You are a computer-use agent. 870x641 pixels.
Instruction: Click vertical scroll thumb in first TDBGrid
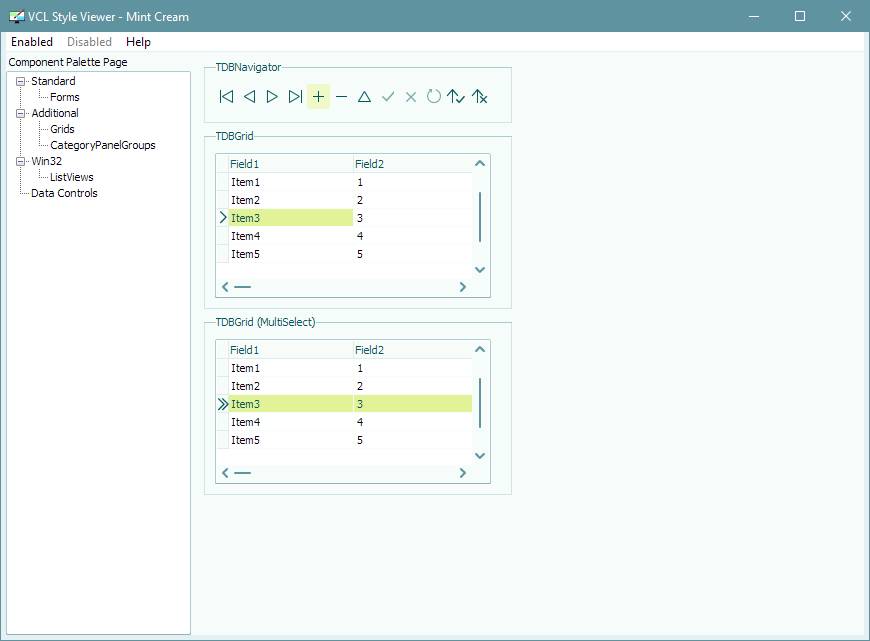[480, 217]
